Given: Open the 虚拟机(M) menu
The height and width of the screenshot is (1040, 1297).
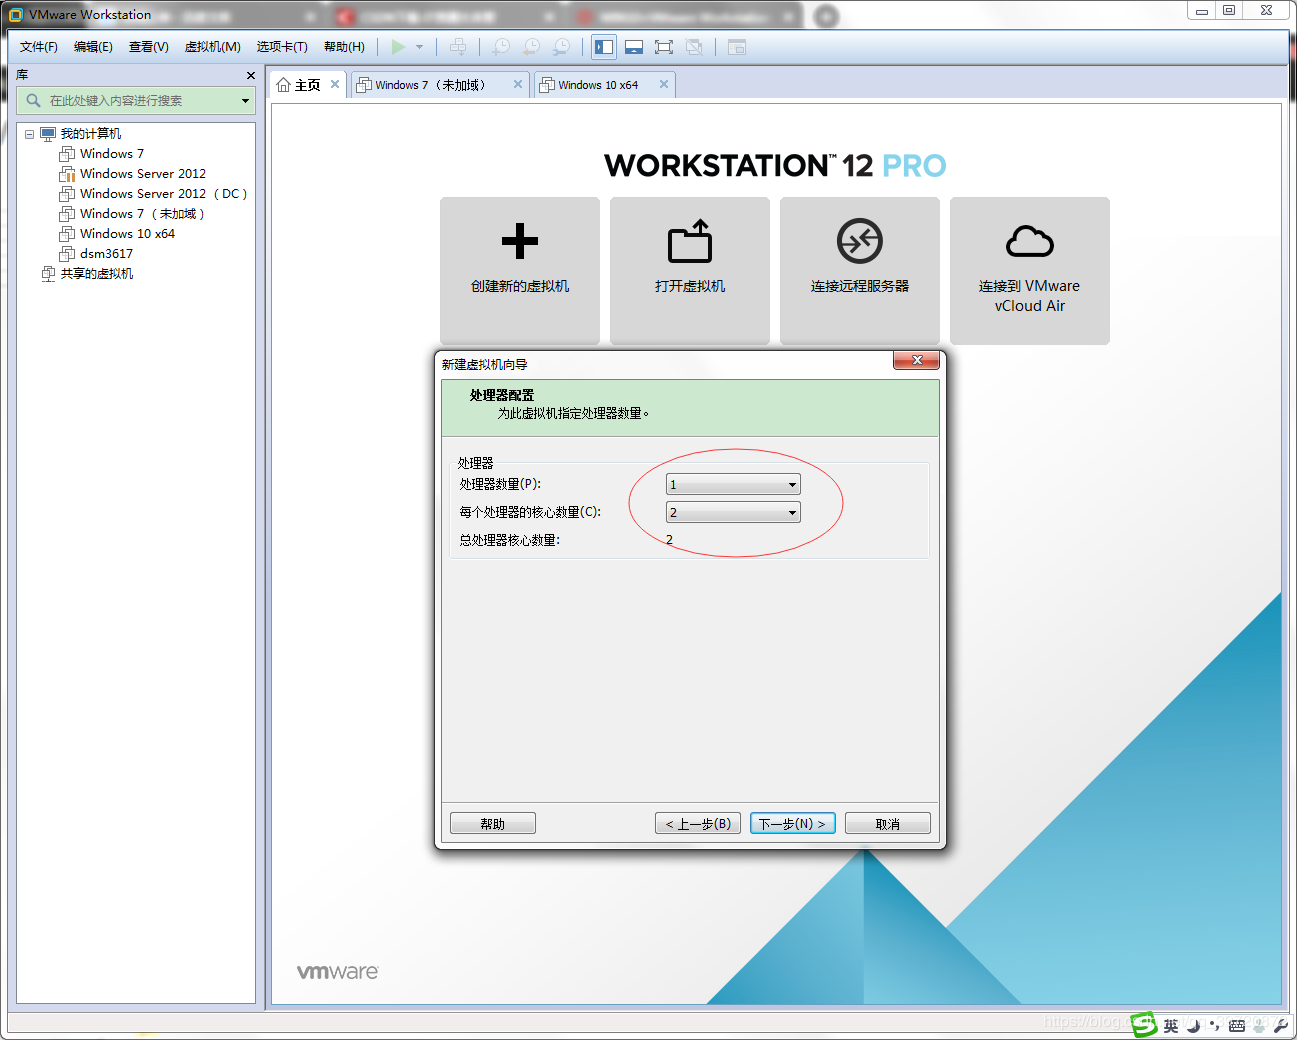Looking at the screenshot, I should (213, 47).
